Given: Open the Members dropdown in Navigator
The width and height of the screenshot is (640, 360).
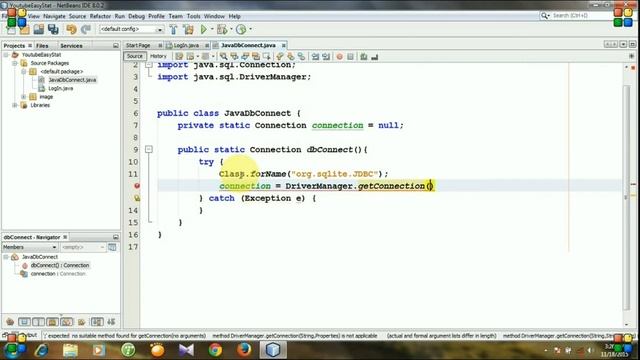Looking at the screenshot, I should (x=29, y=247).
